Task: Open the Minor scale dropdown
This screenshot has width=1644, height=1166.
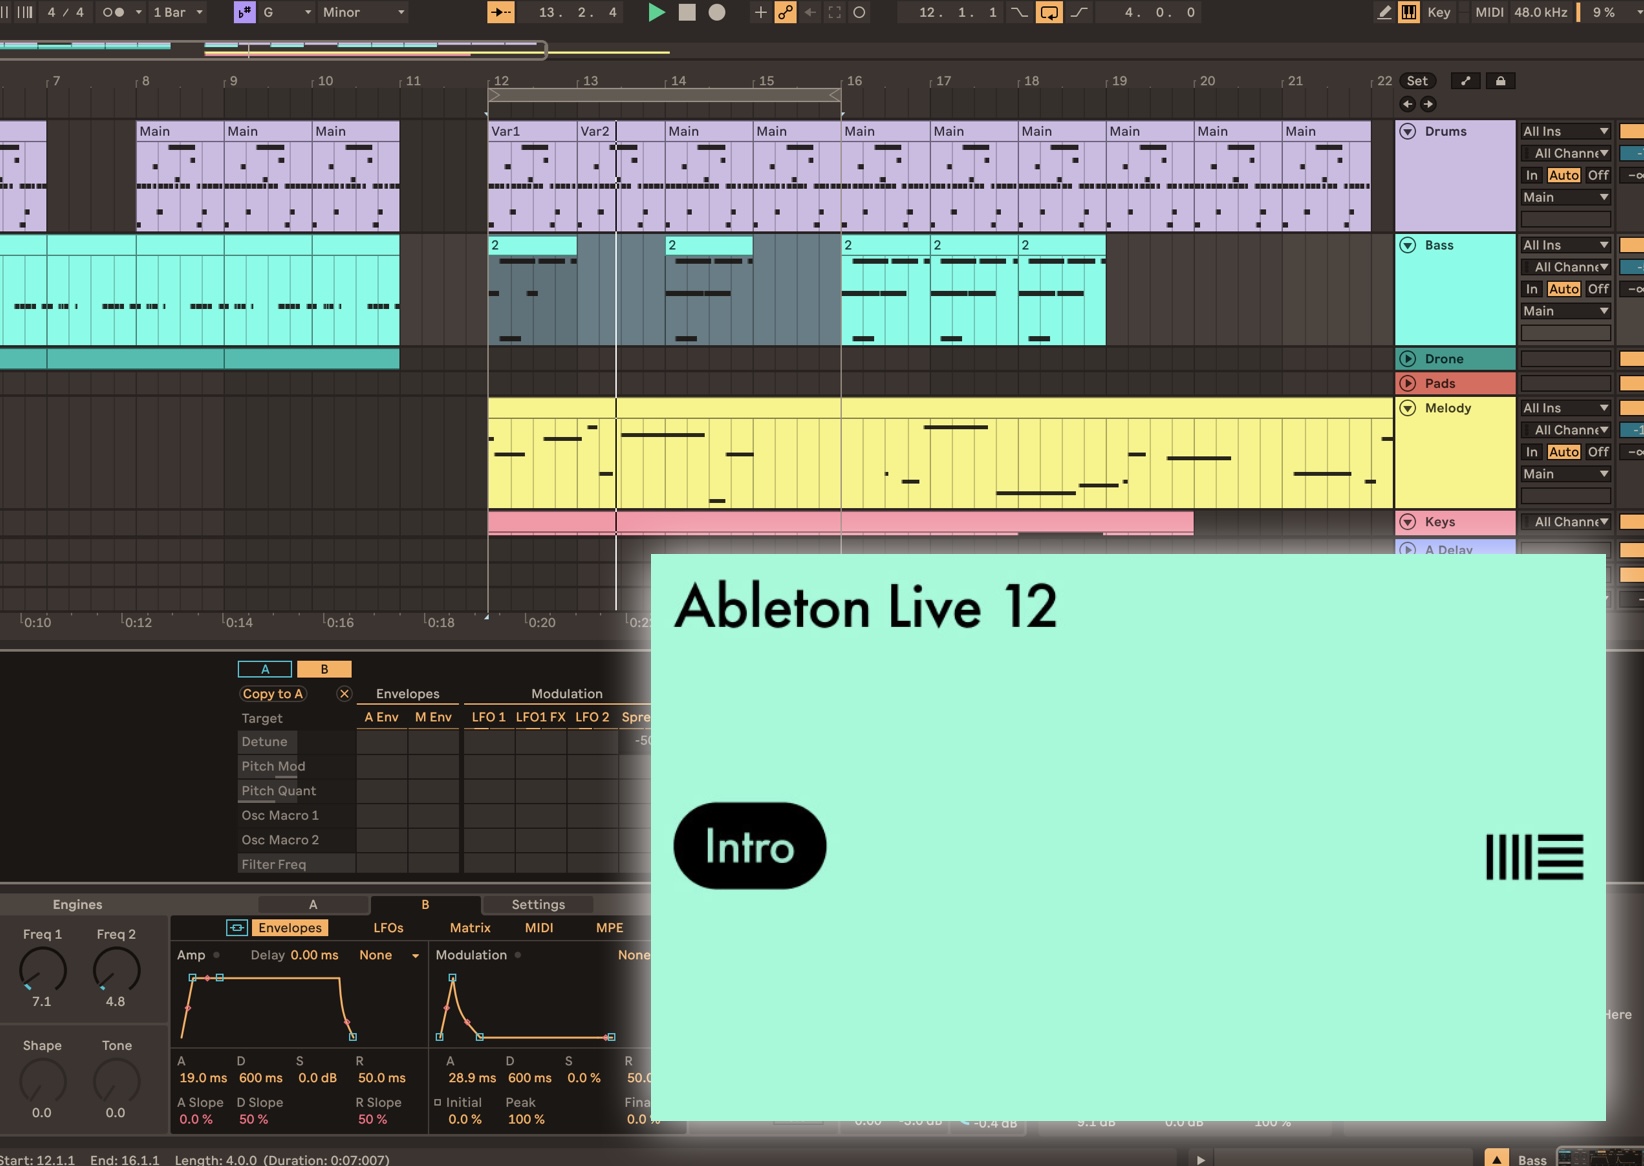Action: pos(364,12)
